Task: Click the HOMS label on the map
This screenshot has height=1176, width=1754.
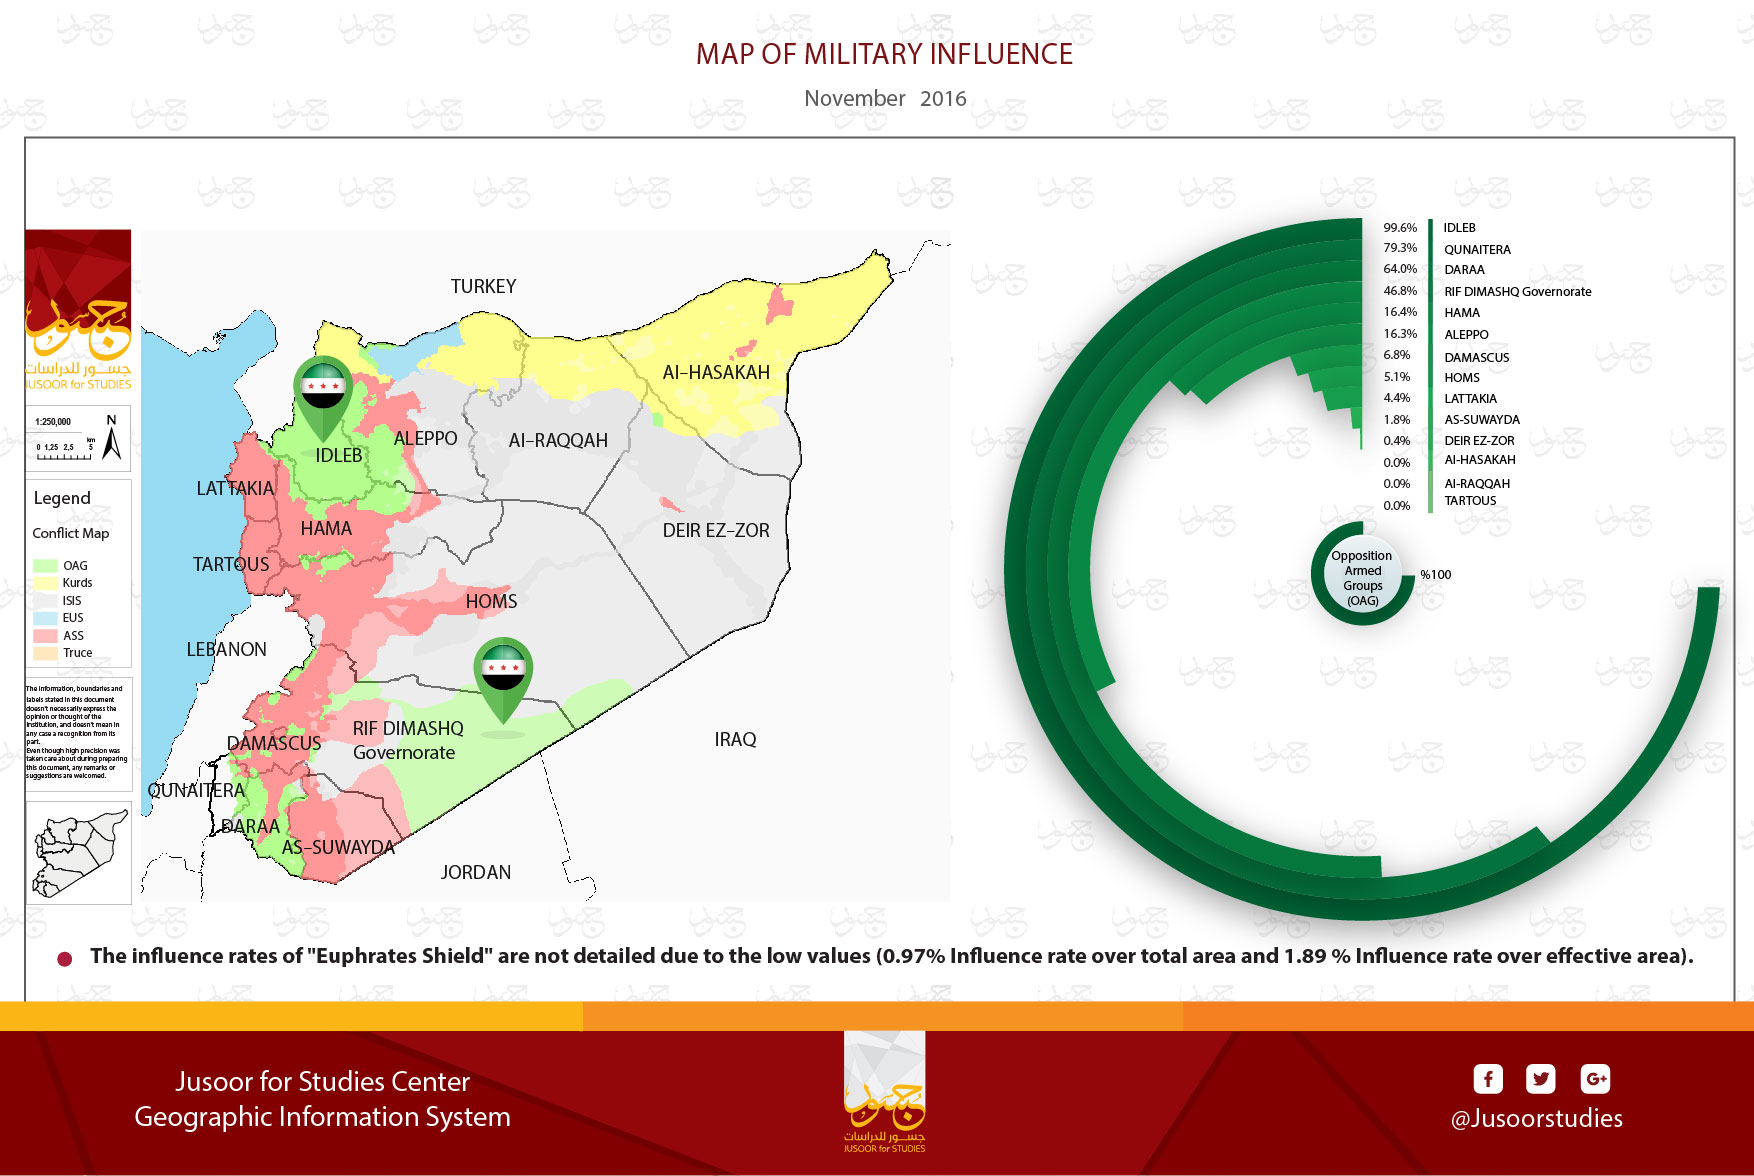Action: (491, 602)
